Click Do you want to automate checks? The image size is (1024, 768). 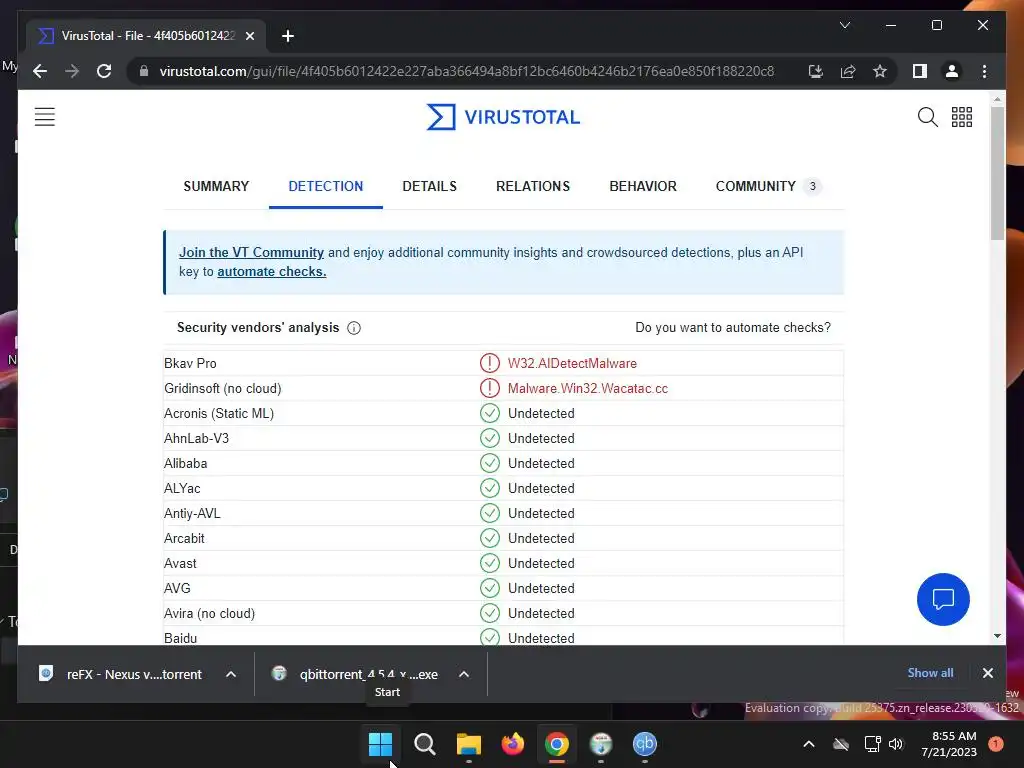[733, 328]
